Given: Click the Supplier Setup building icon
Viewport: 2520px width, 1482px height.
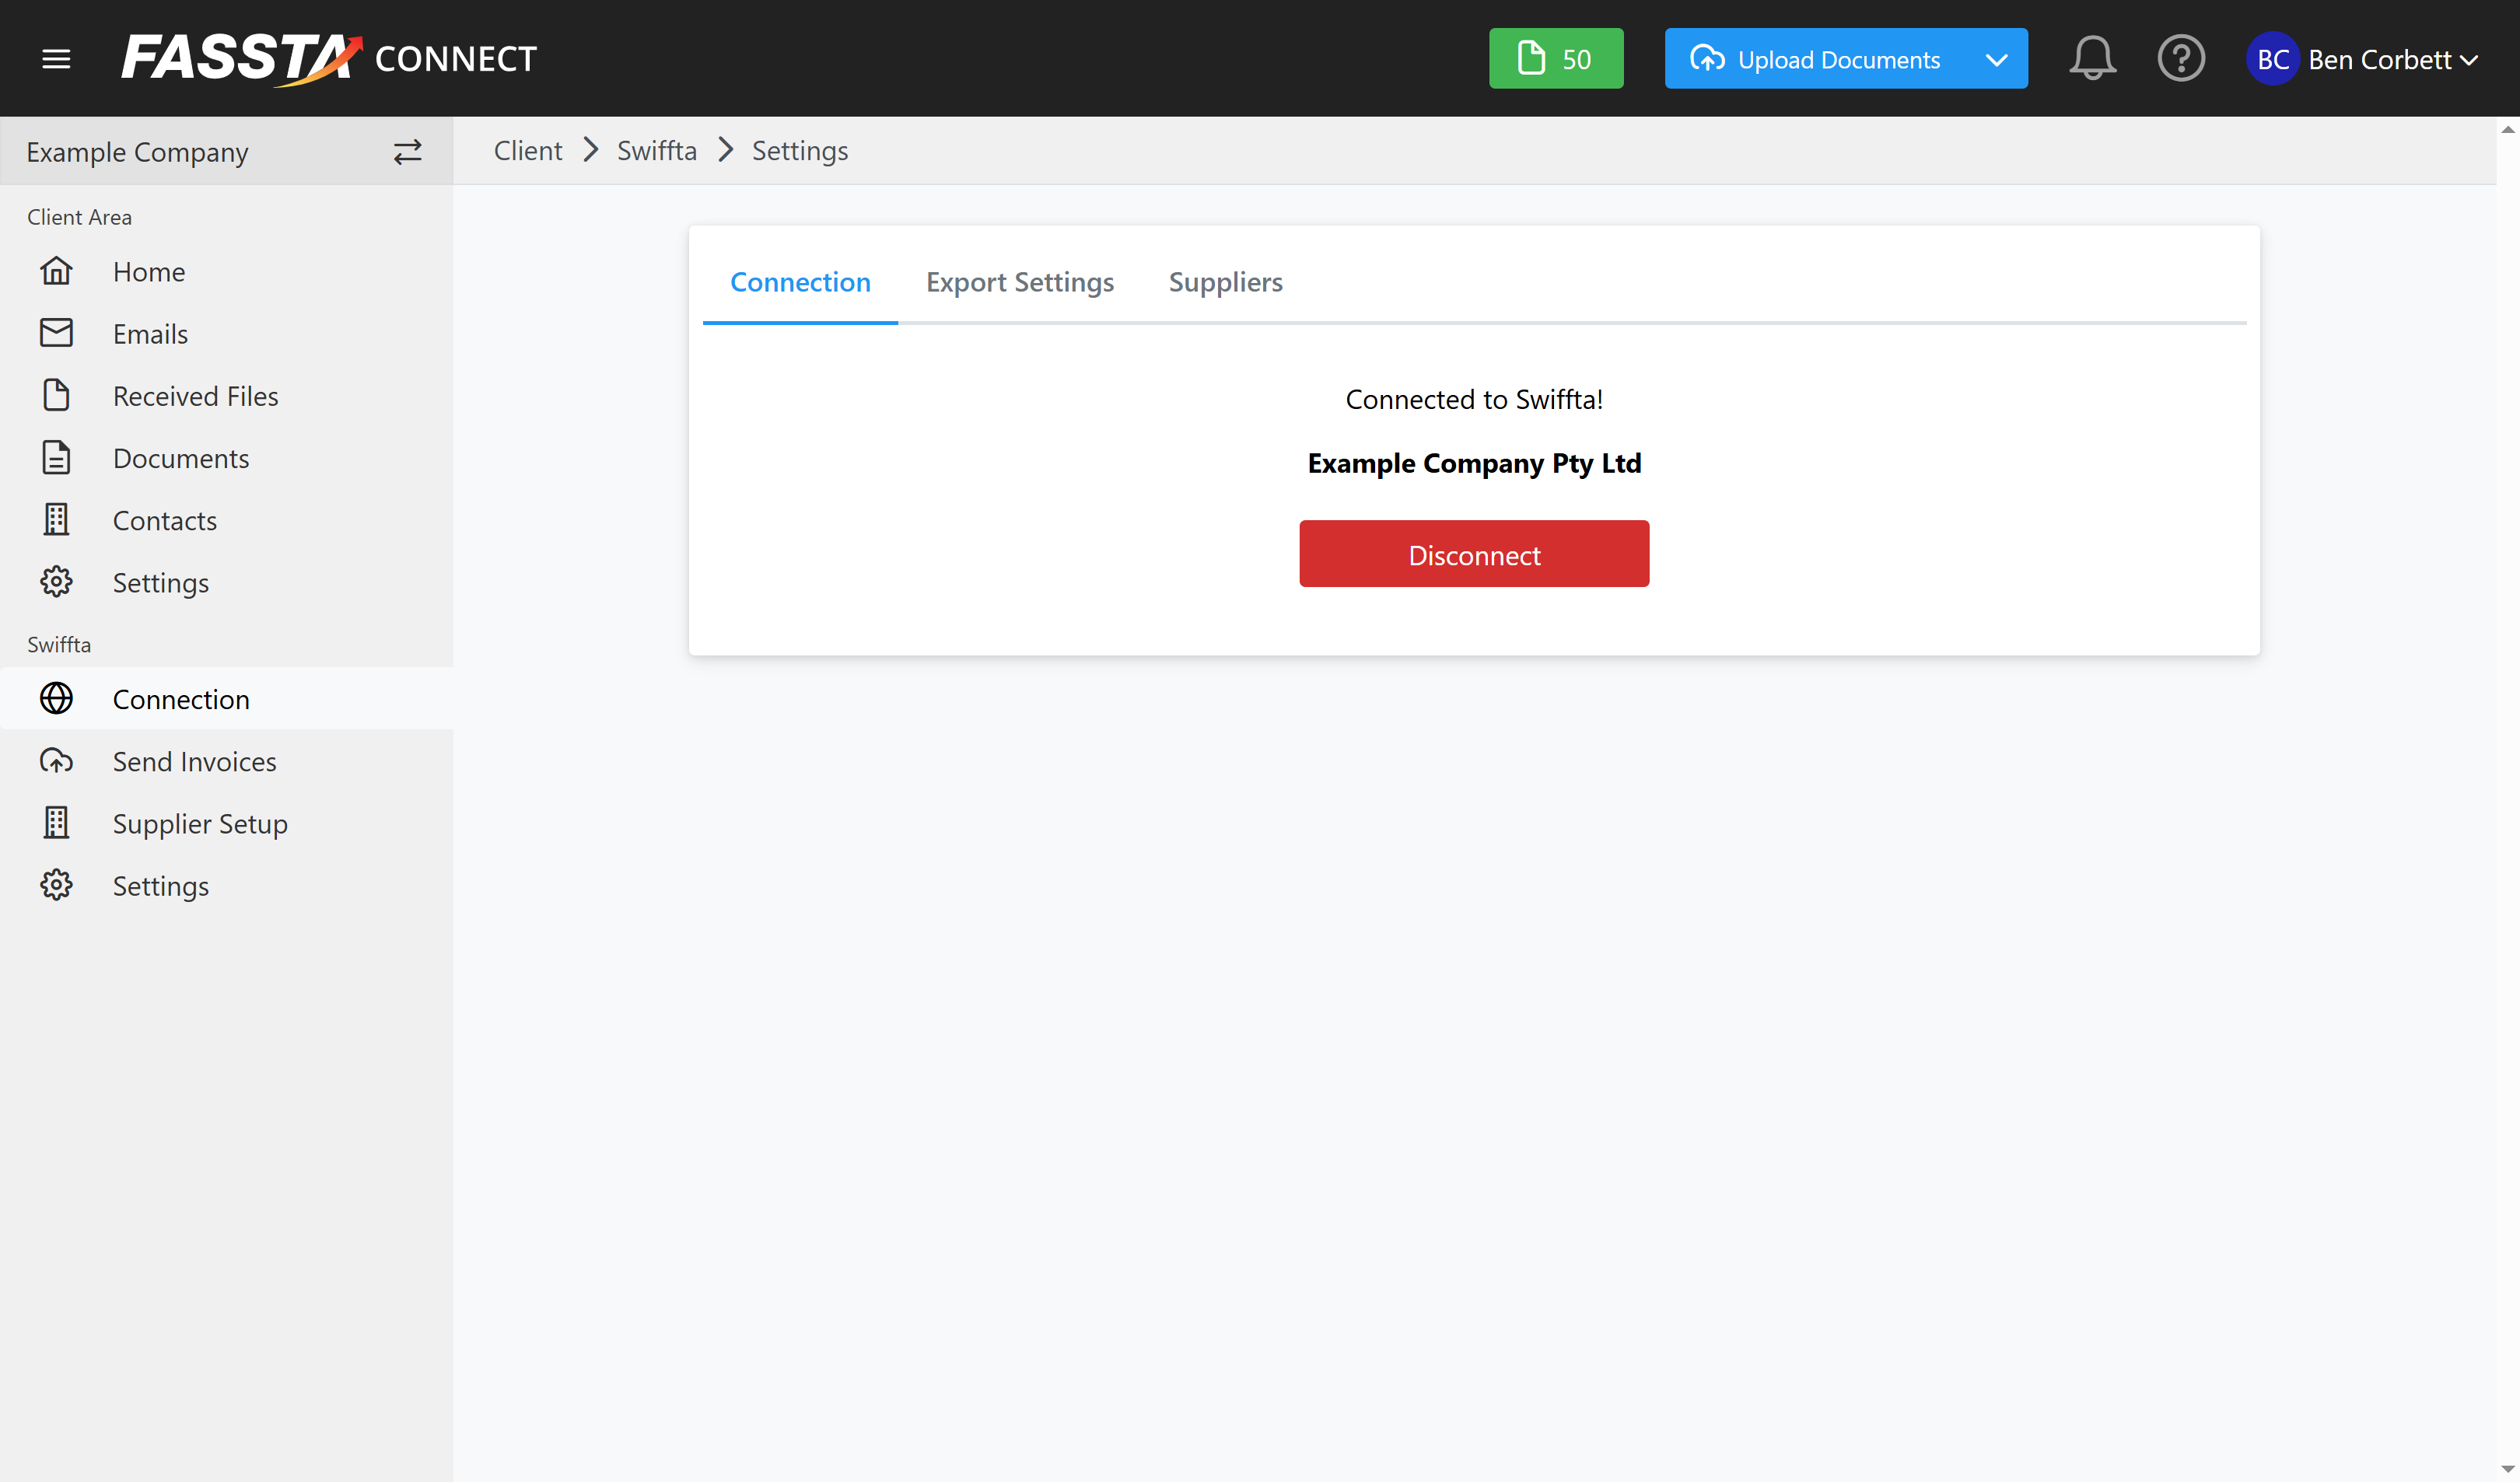Looking at the screenshot, I should point(56,823).
